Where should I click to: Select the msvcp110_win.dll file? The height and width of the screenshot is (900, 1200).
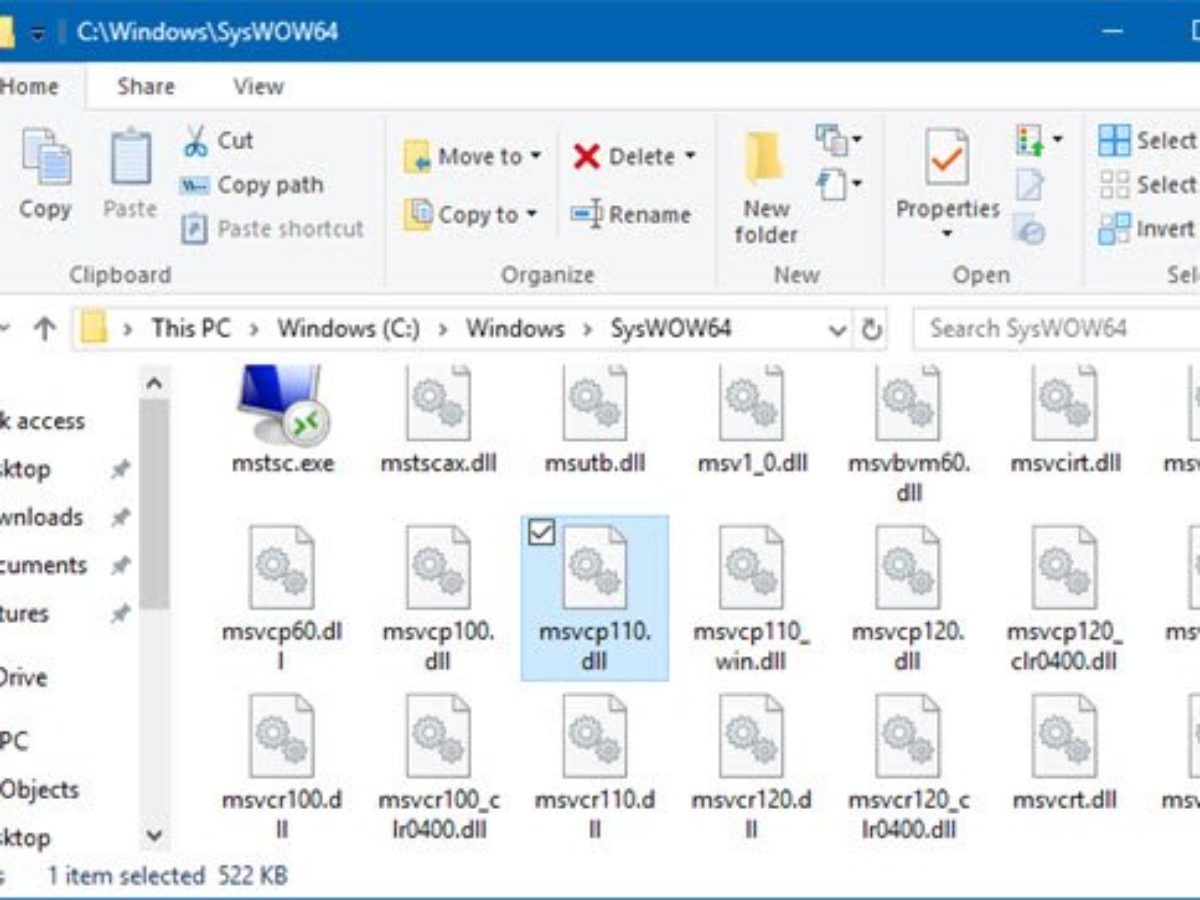pyautogui.click(x=752, y=598)
